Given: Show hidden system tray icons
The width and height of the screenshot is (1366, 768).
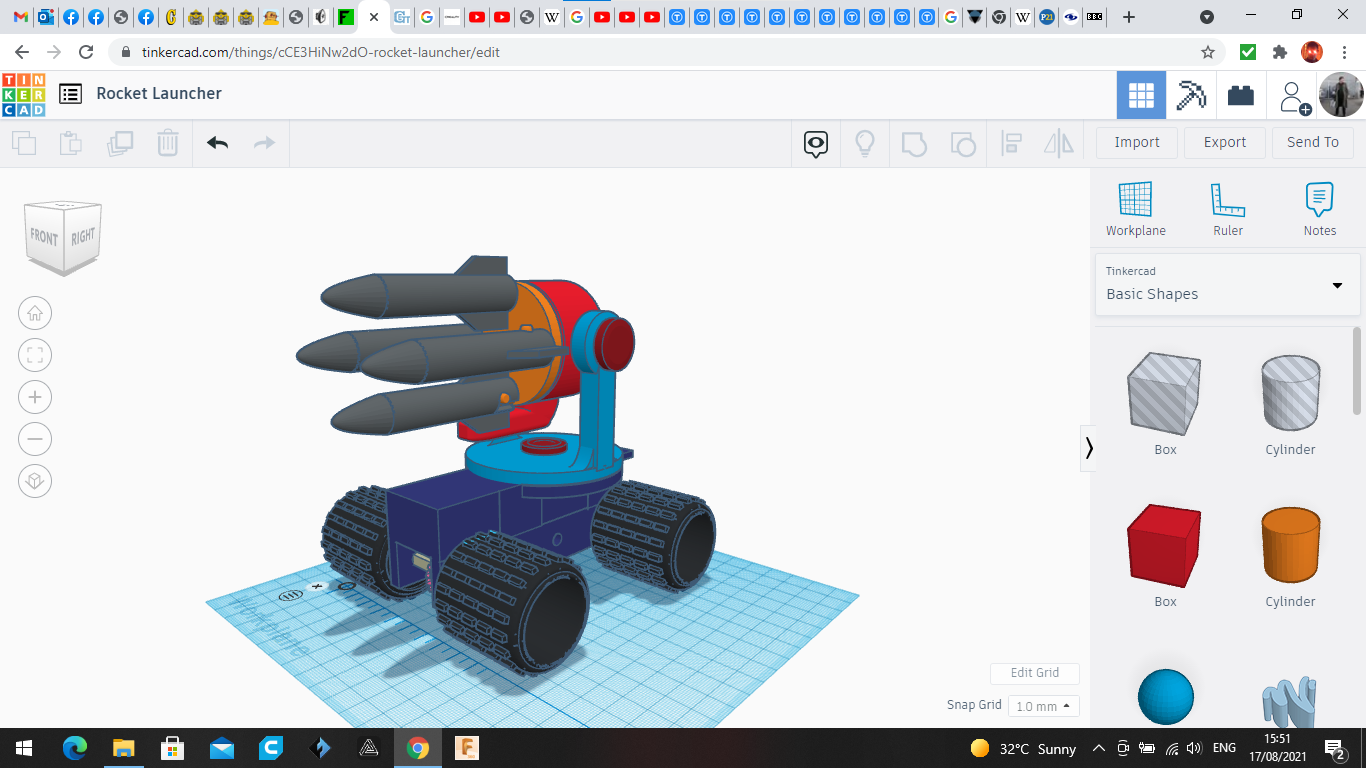Looking at the screenshot, I should click(x=1099, y=748).
